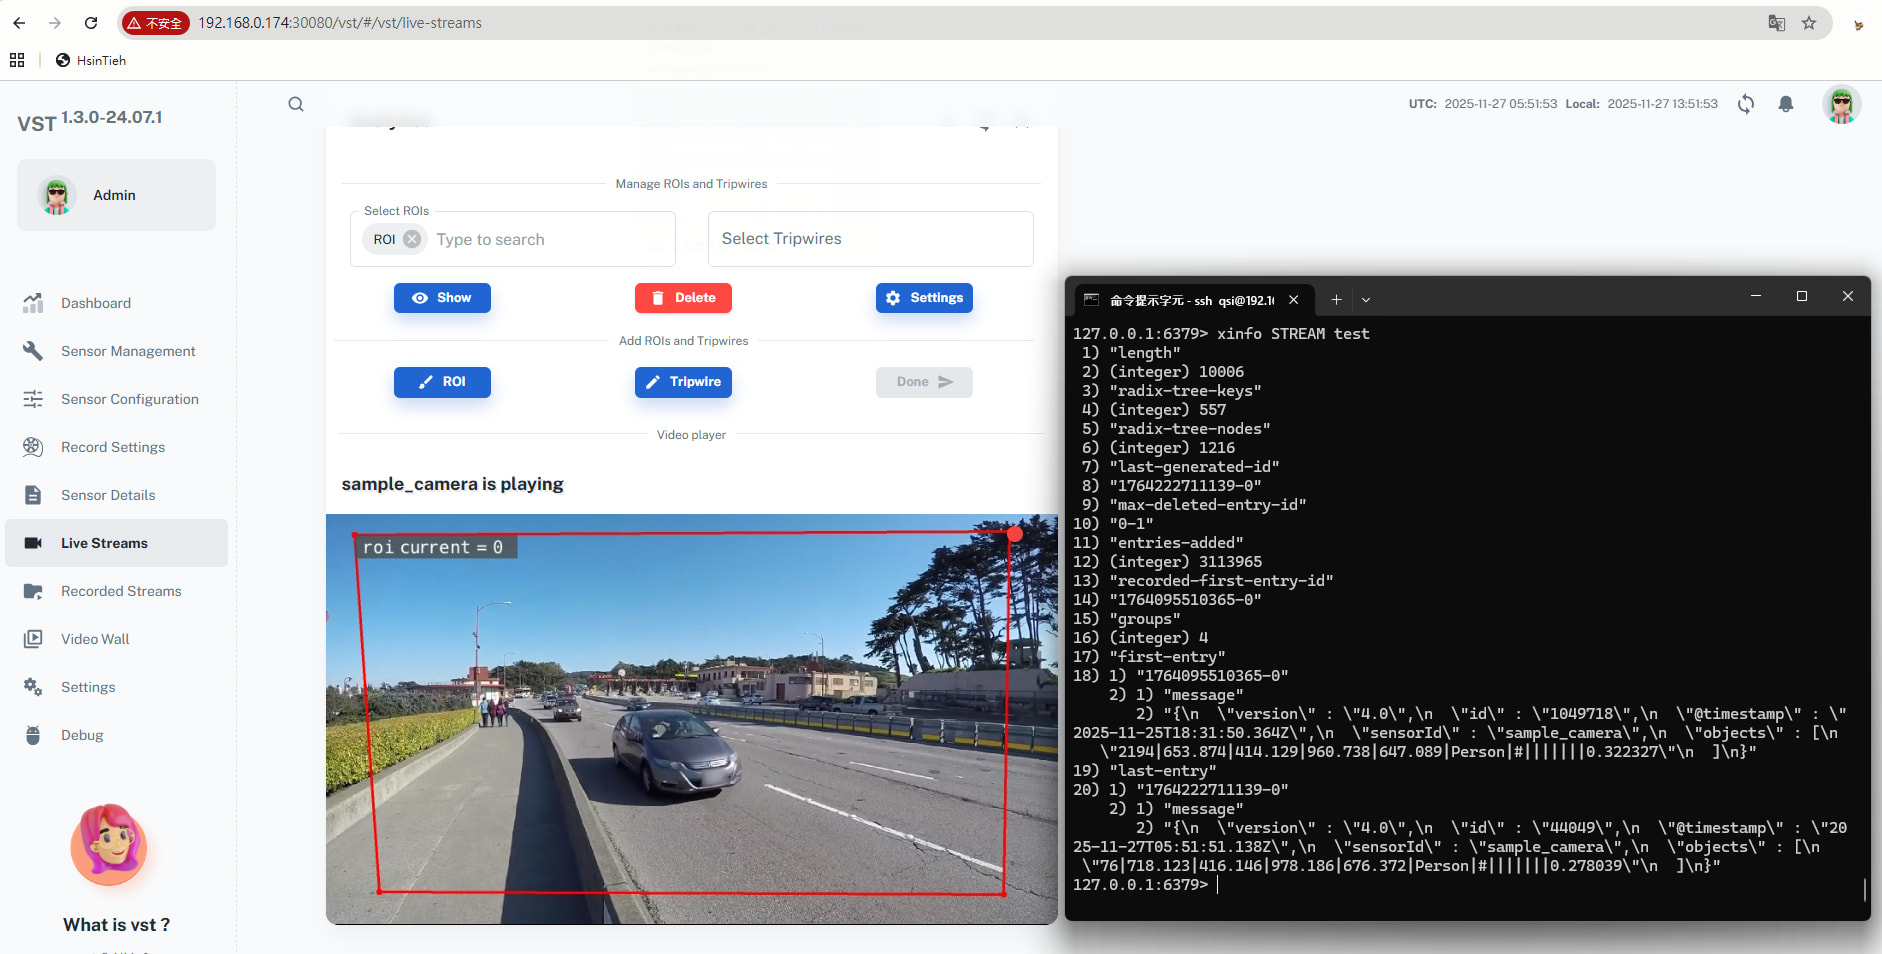
Task: Click the 'sample_camera is playing' title
Action: 452,484
